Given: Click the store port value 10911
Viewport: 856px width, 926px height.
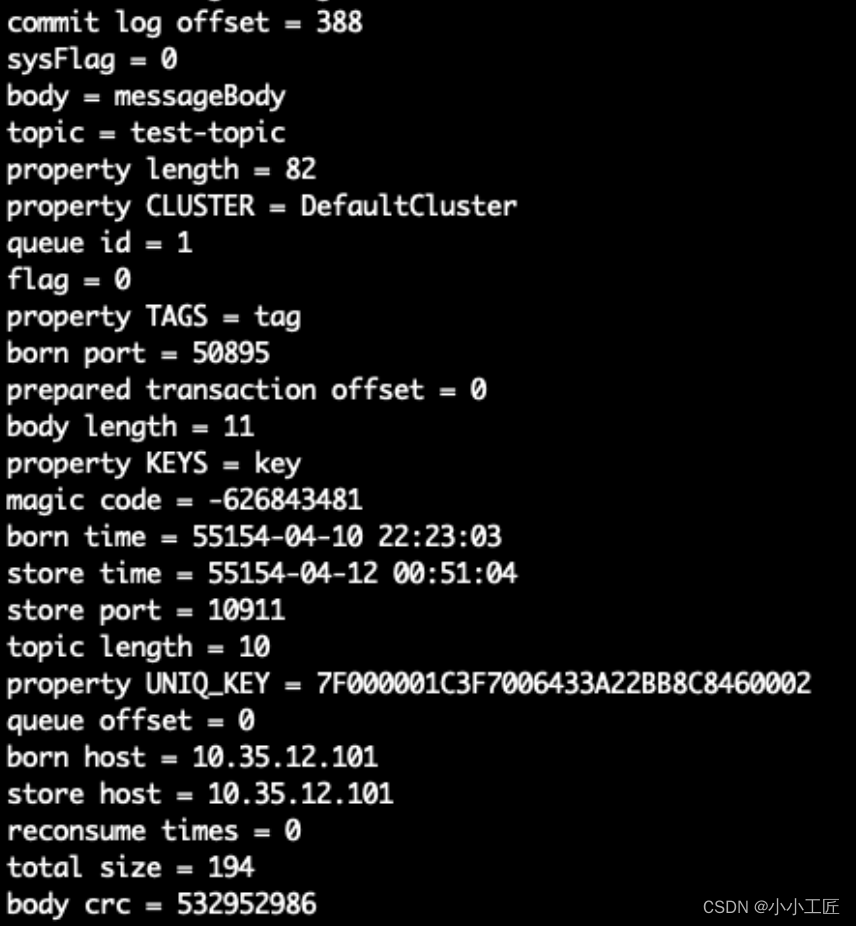Looking at the screenshot, I should (246, 610).
